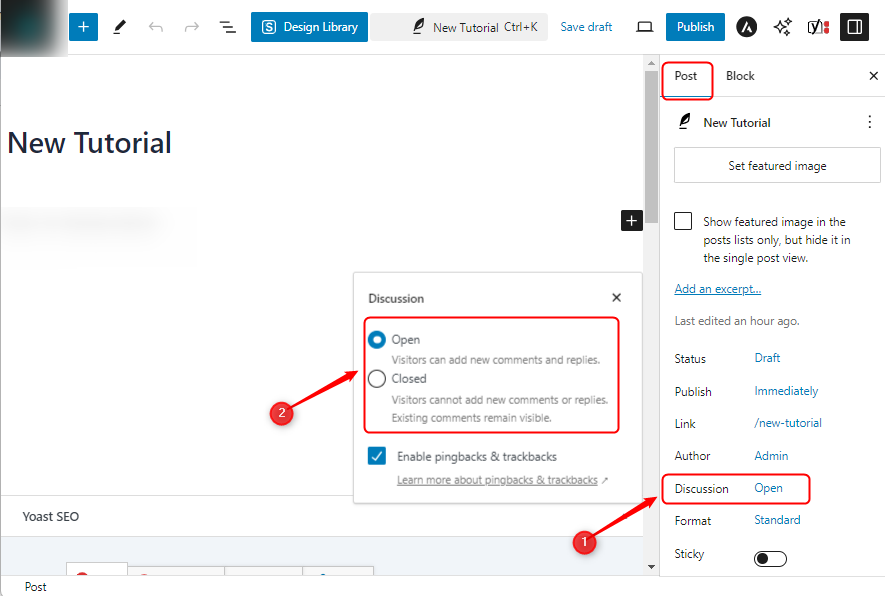Uncheck Enable pingbacks & trackbacks
885x596 pixels.
pos(377,456)
